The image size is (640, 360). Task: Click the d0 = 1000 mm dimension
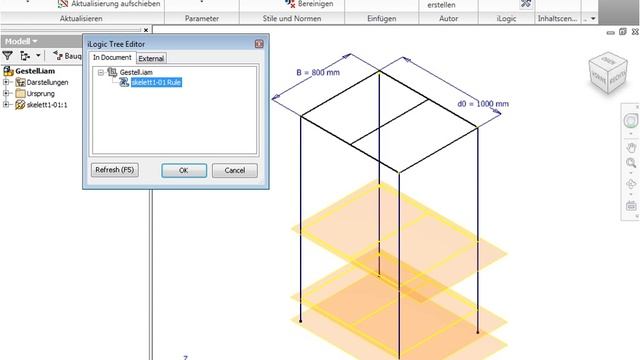pyautogui.click(x=483, y=104)
